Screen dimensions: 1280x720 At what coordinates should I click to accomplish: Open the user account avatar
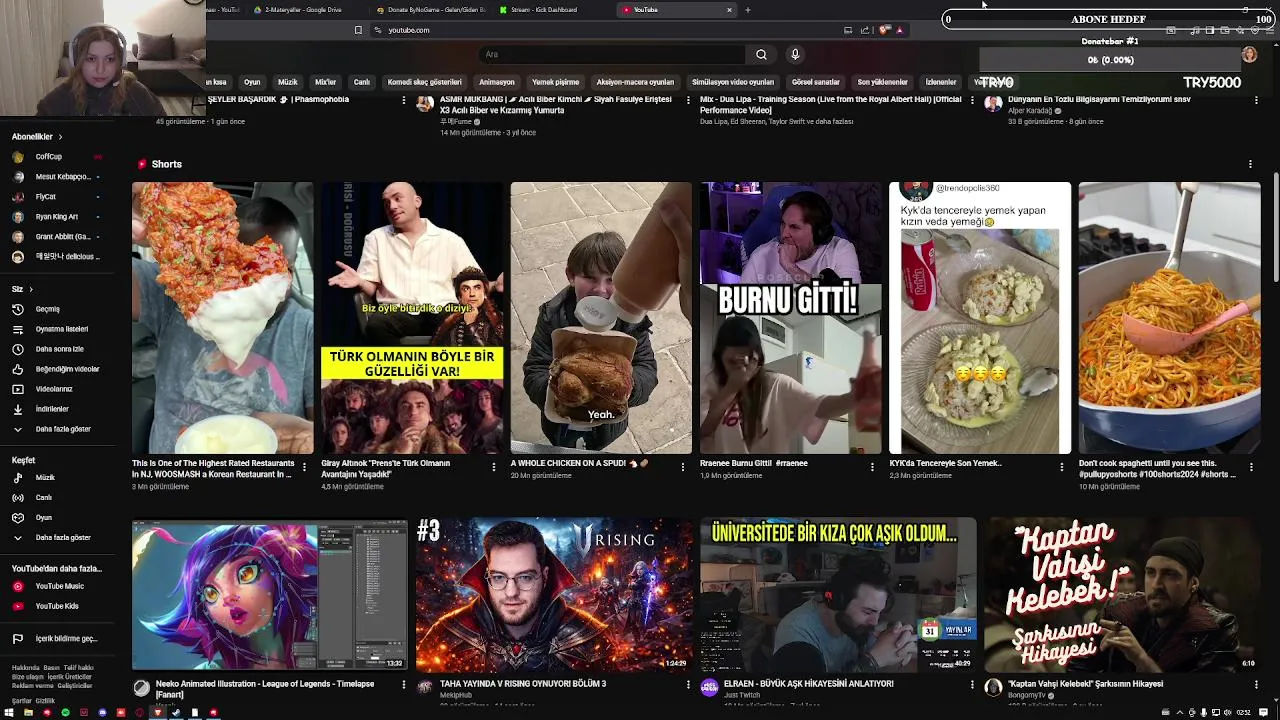pyautogui.click(x=1249, y=54)
